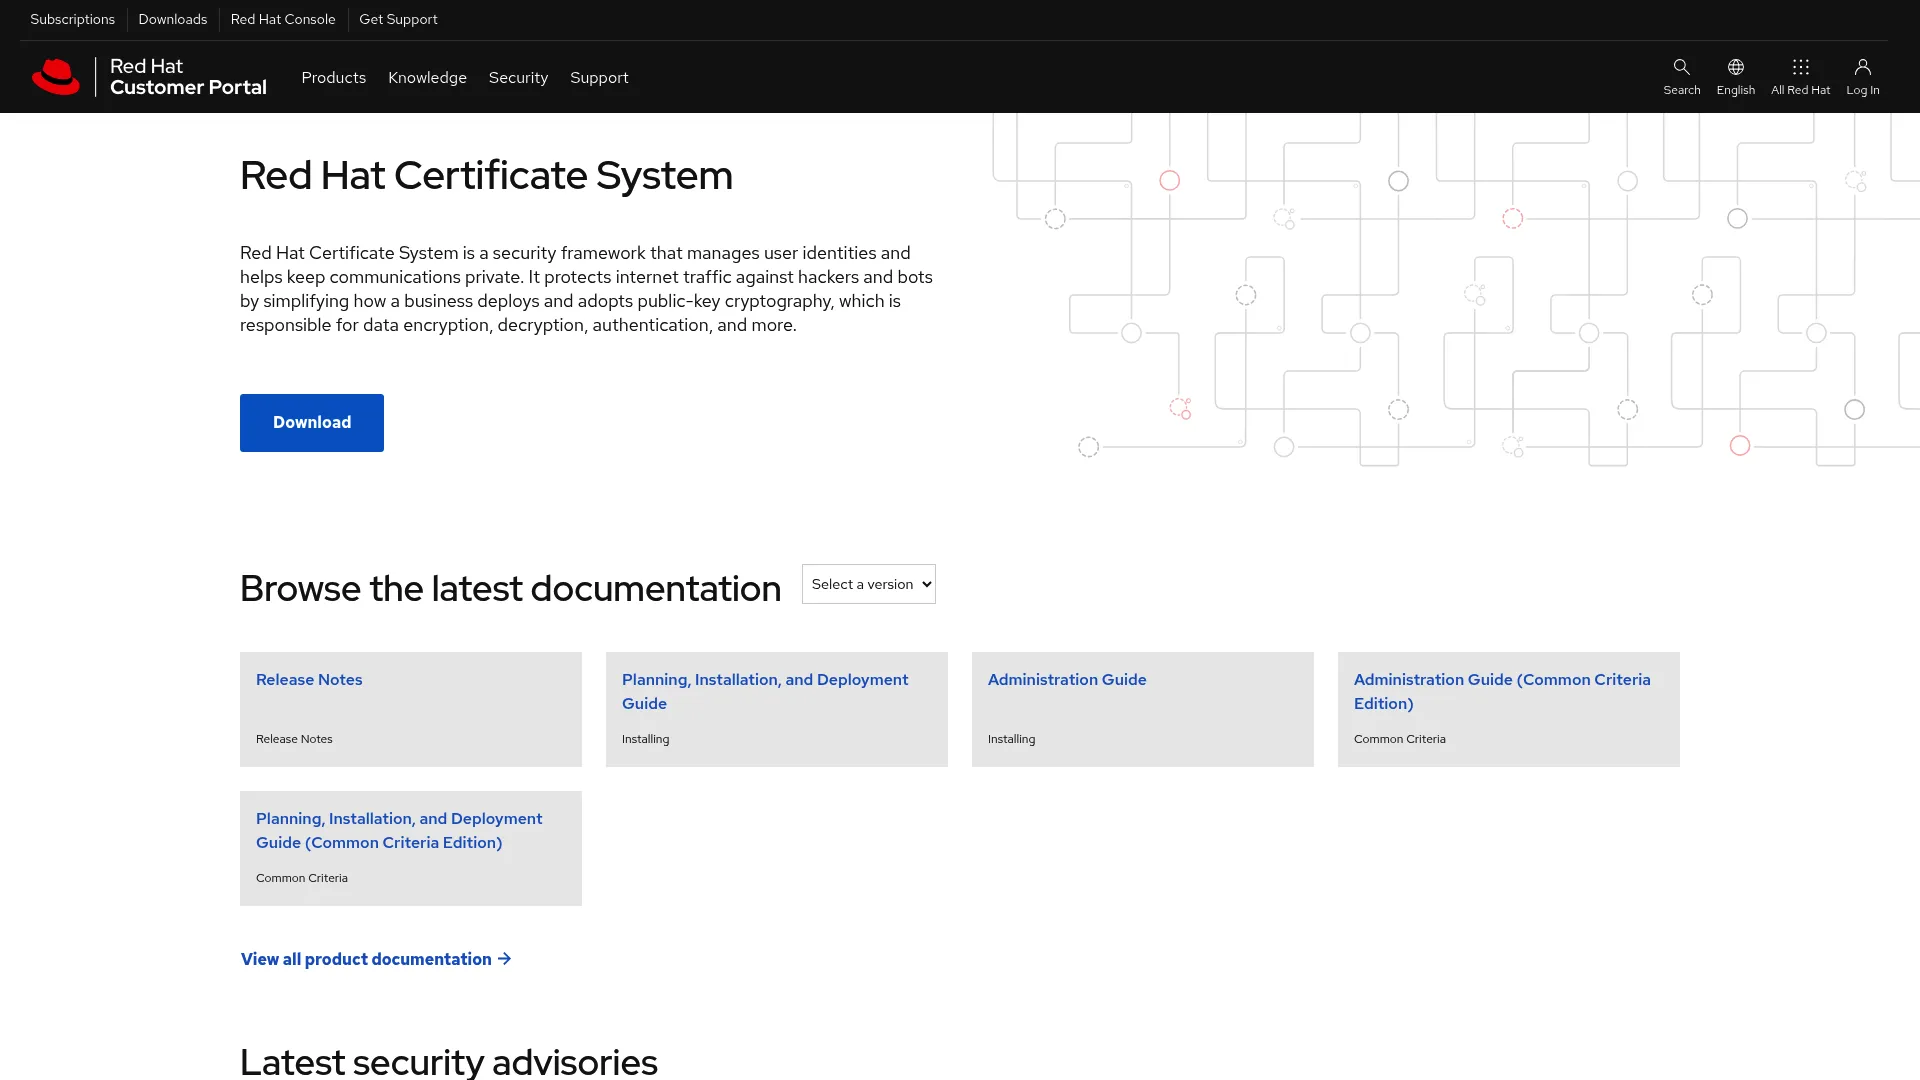This screenshot has height=1080, width=1920.
Task: Open Downloads link in top bar
Action: click(173, 19)
